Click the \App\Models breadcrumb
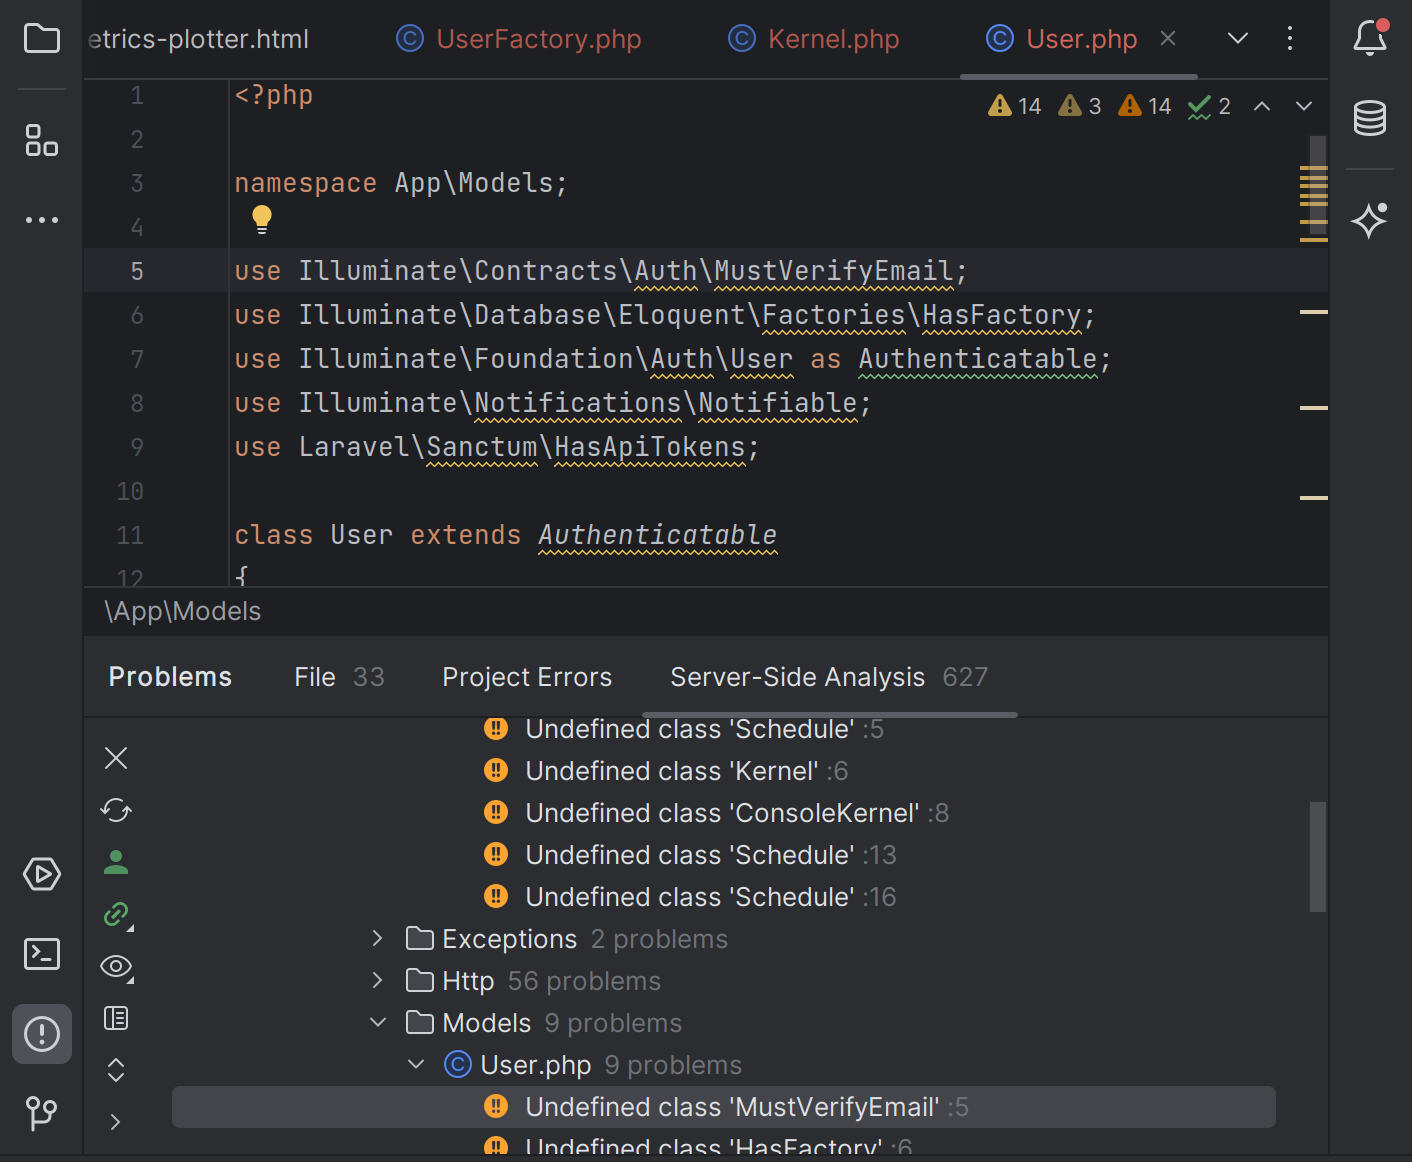1412x1162 pixels. 183,611
